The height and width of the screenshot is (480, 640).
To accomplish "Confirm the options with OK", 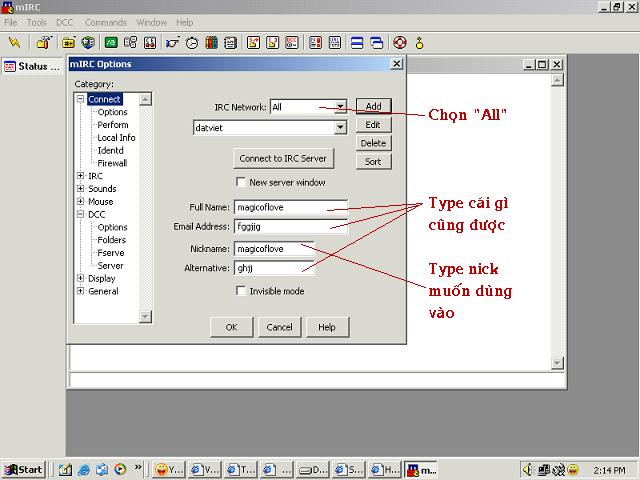I will tap(231, 327).
